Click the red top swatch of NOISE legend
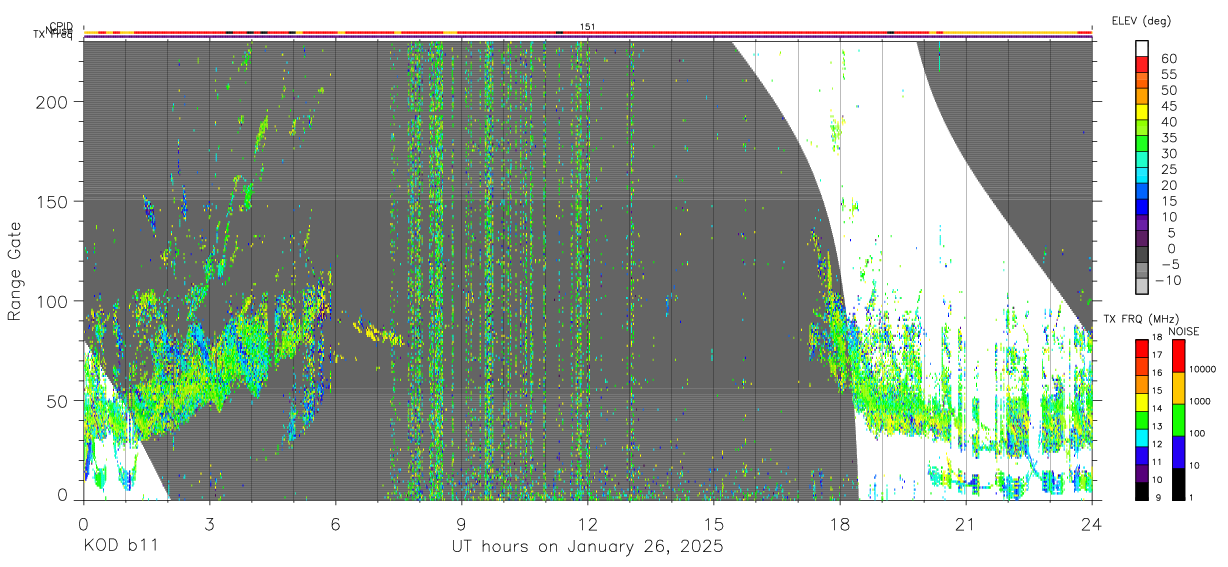The width and height of the screenshot is (1228, 567). (1178, 355)
